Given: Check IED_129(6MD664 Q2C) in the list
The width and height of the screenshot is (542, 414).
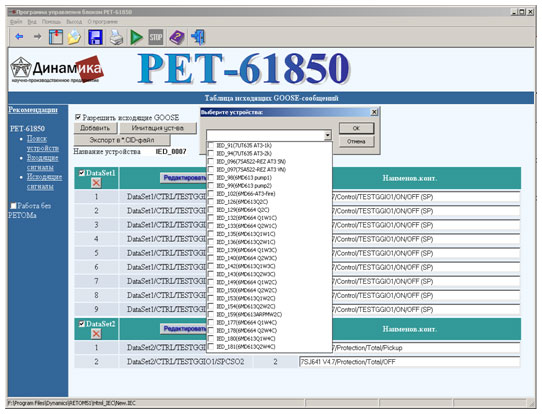Looking at the screenshot, I should point(211,210).
